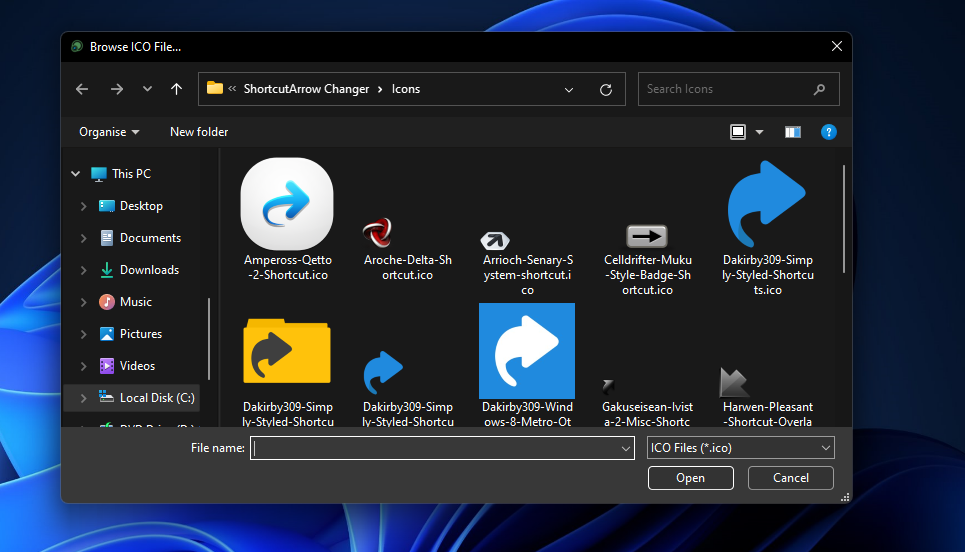Go up one folder level arrow
This screenshot has height=552, width=965.
click(177, 89)
